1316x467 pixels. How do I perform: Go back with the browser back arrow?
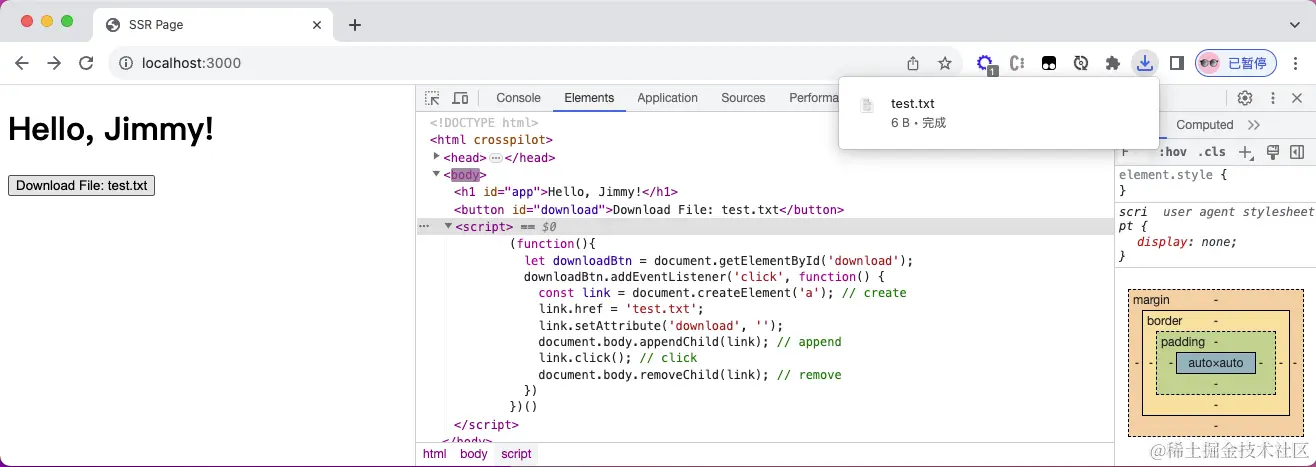(22, 63)
